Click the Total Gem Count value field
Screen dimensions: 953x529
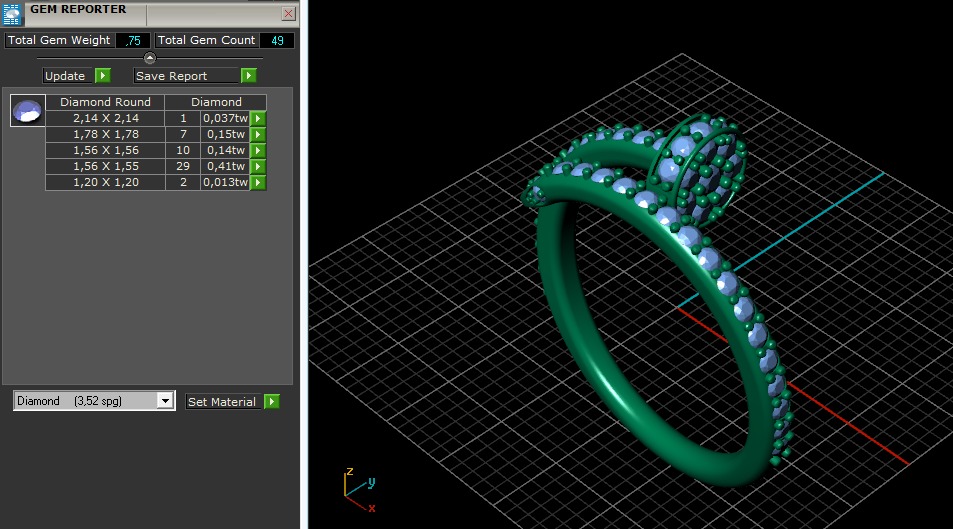click(x=277, y=40)
